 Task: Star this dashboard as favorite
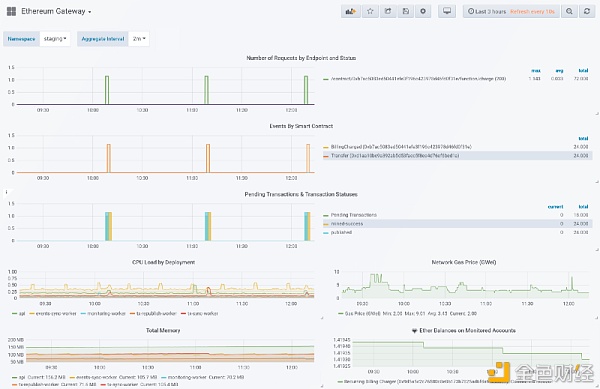[x=370, y=11]
